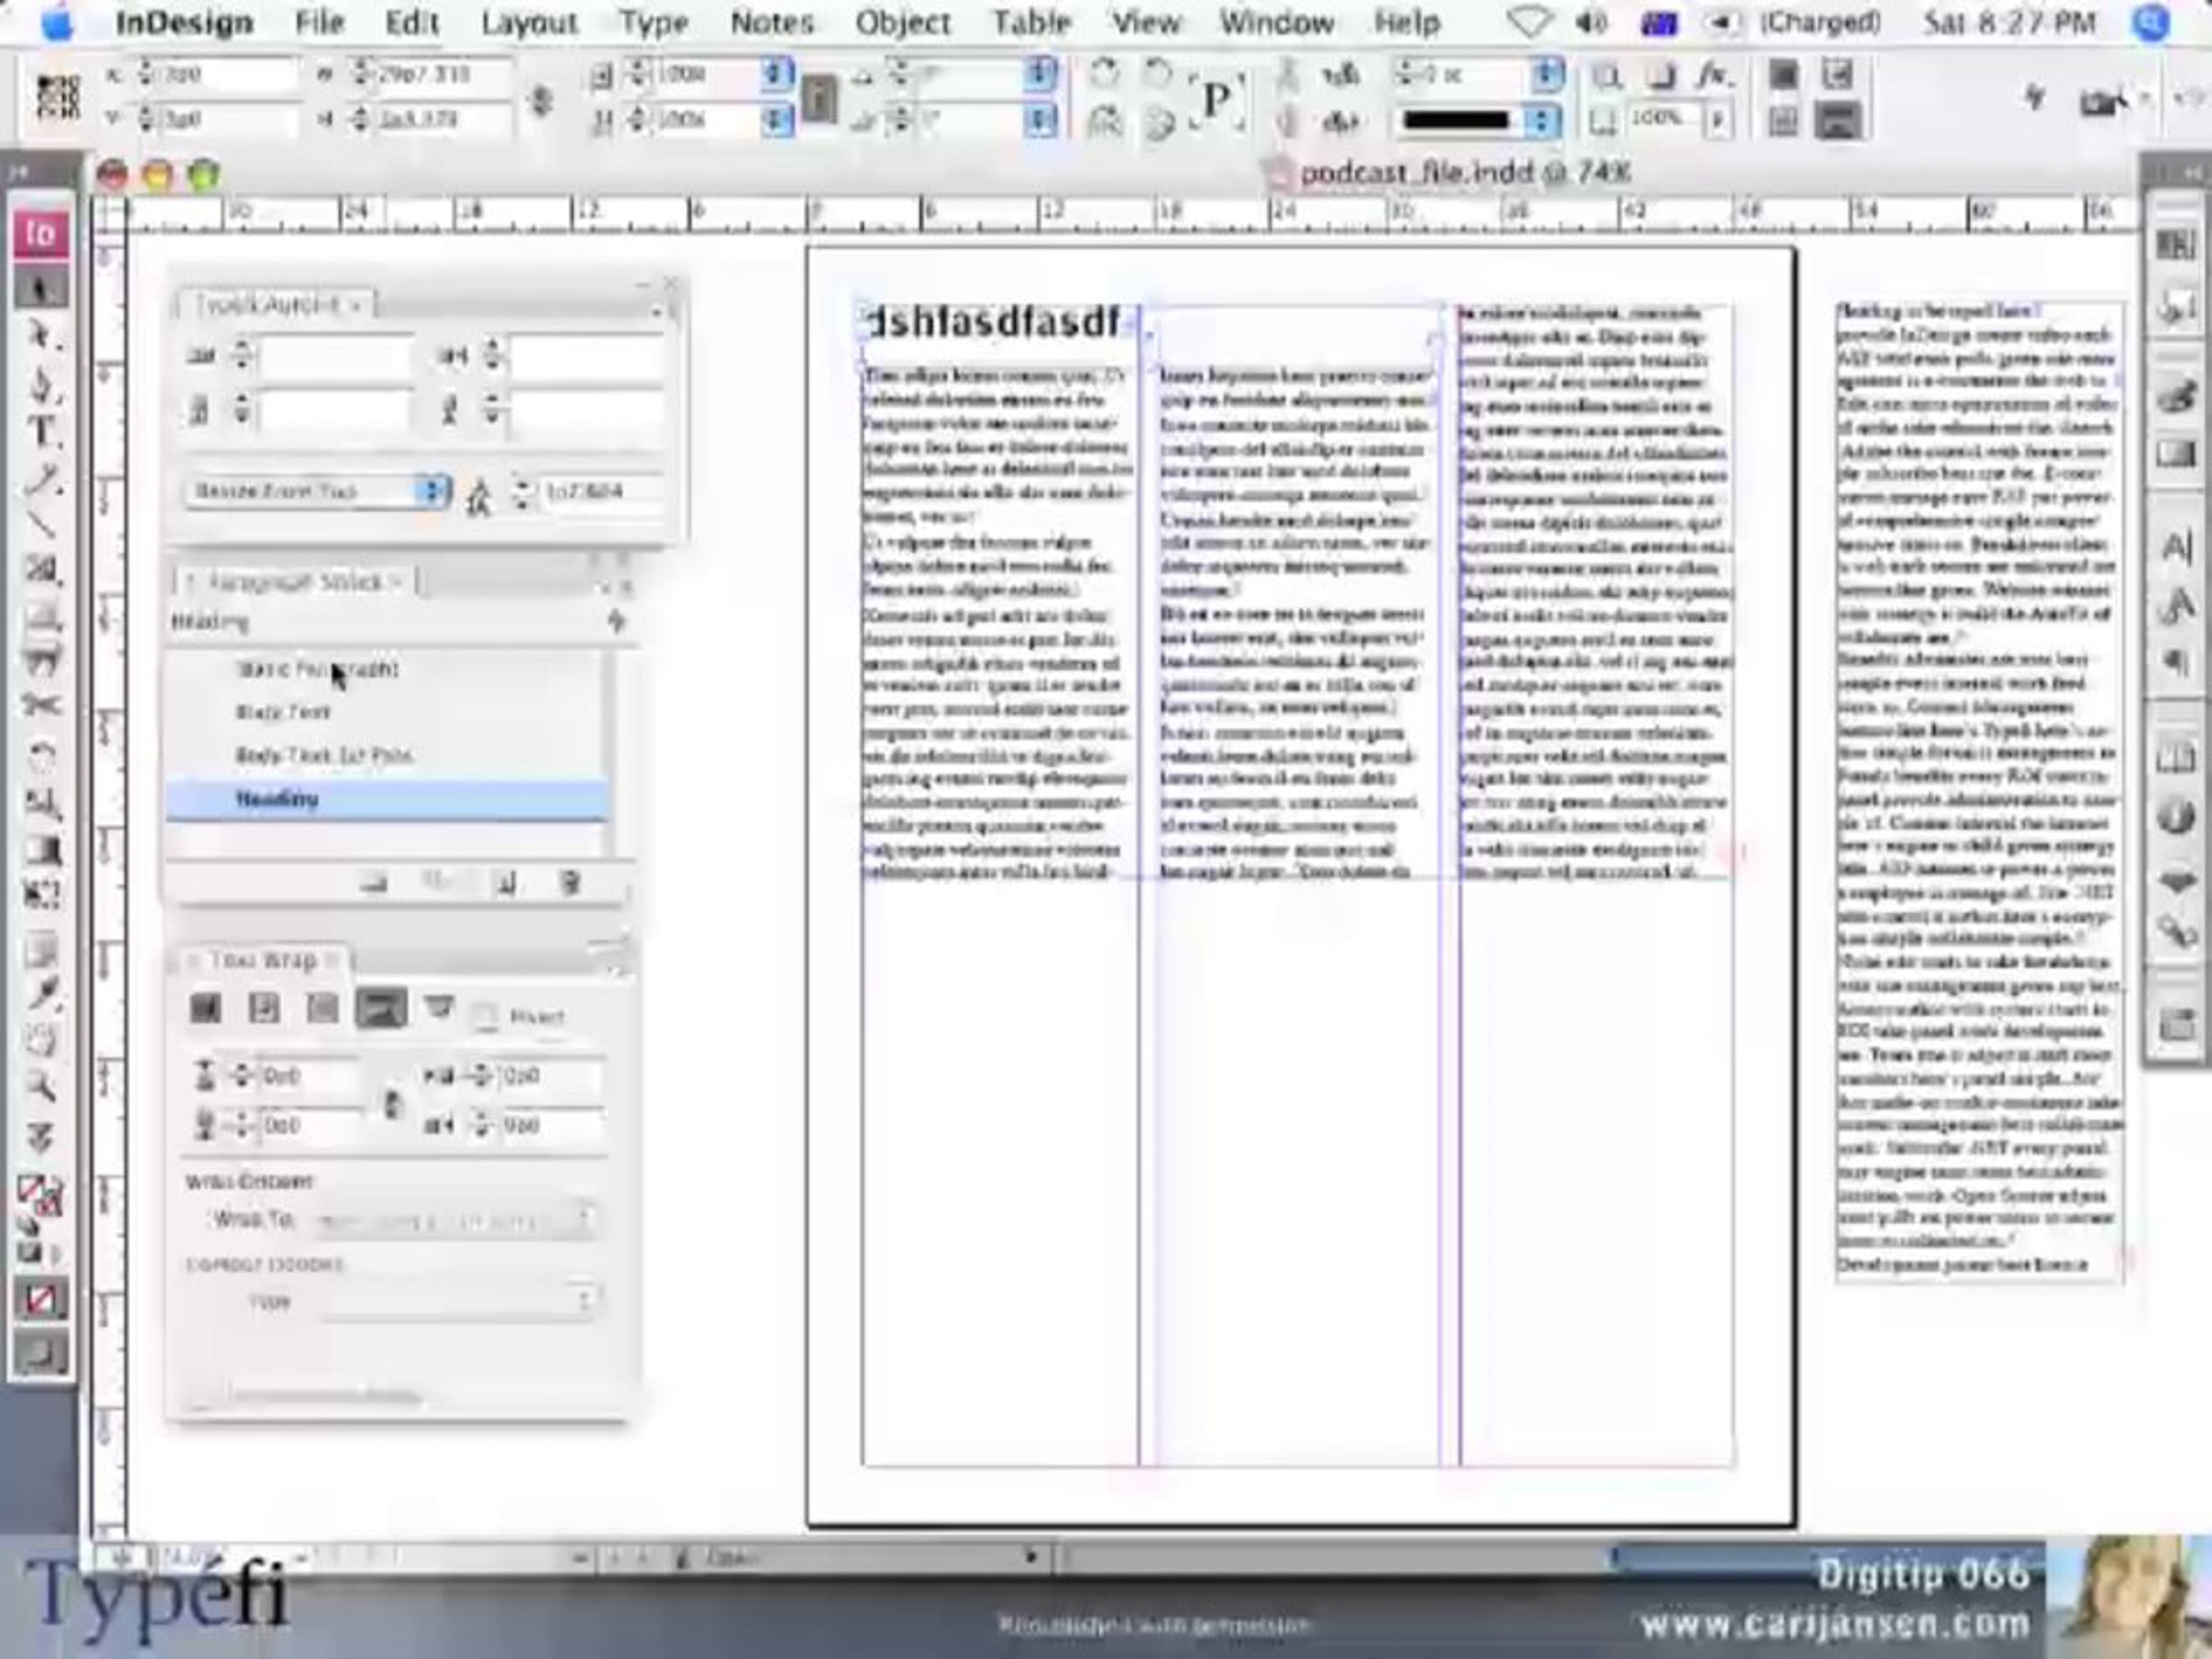Select the Scissors tool

point(42,706)
